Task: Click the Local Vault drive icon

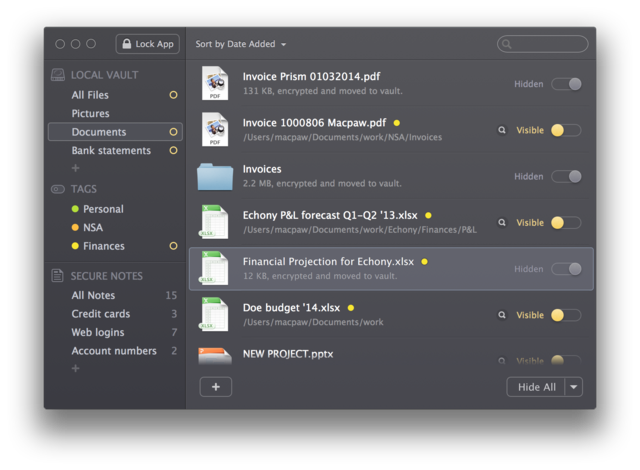Action: point(58,75)
